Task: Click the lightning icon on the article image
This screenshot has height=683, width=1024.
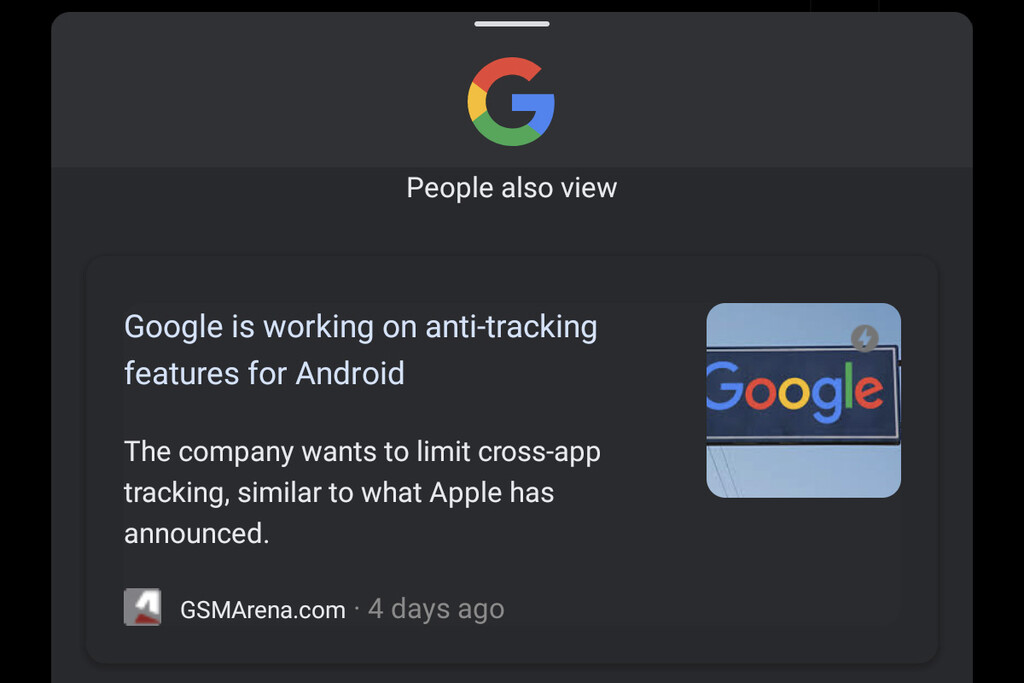Action: (864, 339)
